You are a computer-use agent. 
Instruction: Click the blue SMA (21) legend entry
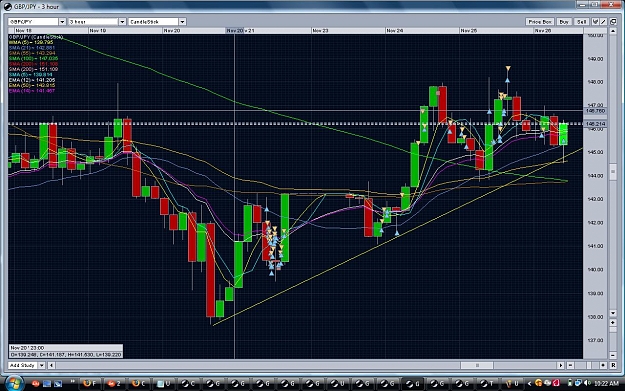[x=32, y=48]
